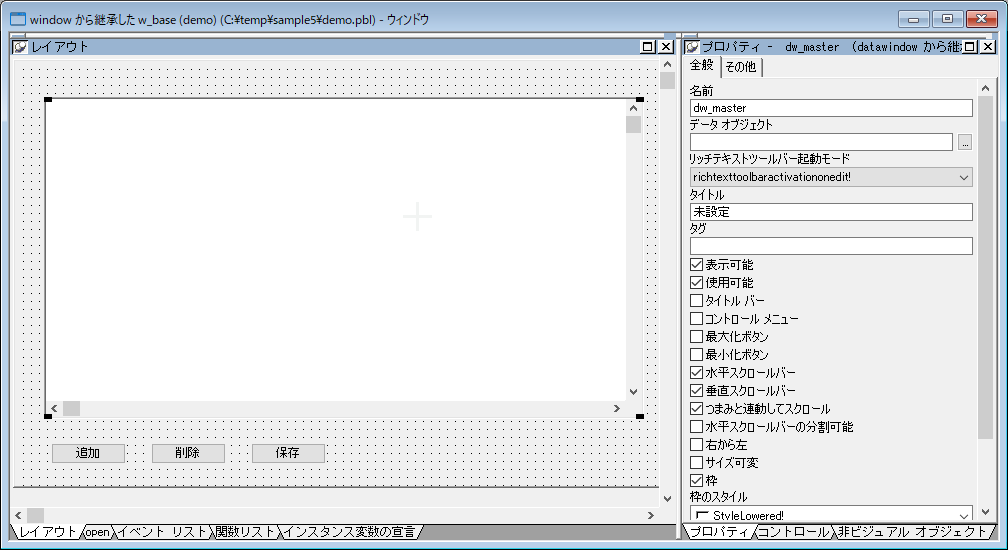
Task: Click the application window title bar icon
Action: tap(17, 19)
